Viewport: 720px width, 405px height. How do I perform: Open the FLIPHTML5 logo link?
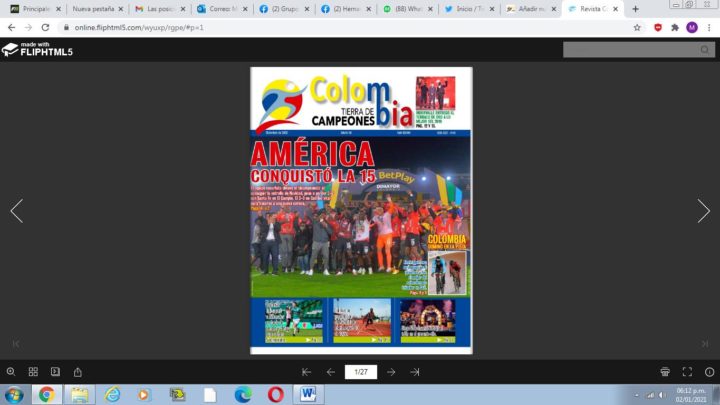tap(37, 49)
